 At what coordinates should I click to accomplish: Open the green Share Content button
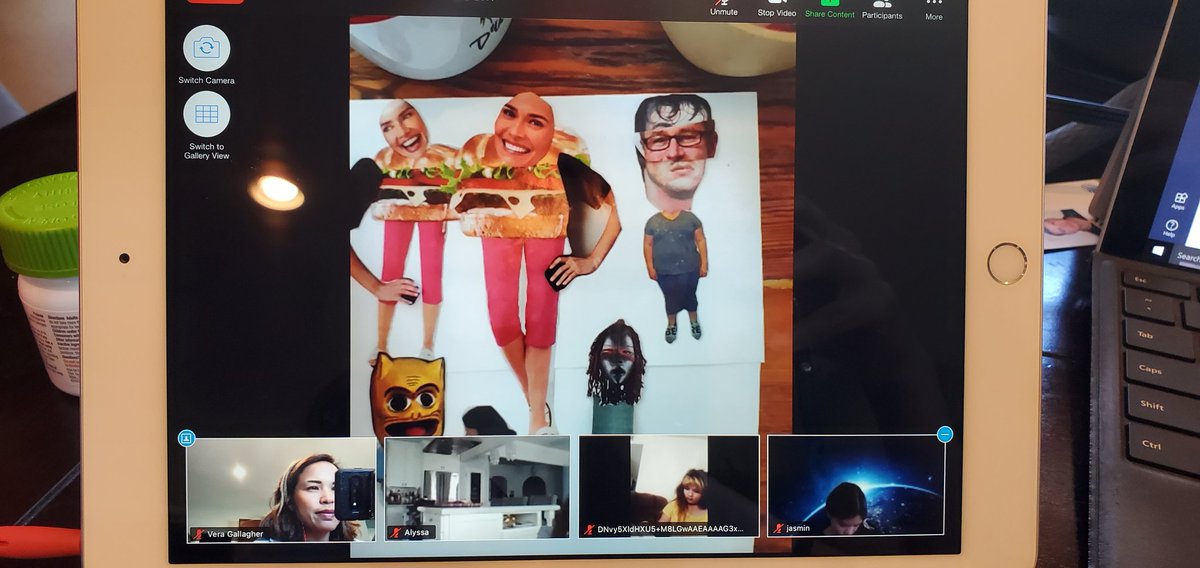coord(829,9)
